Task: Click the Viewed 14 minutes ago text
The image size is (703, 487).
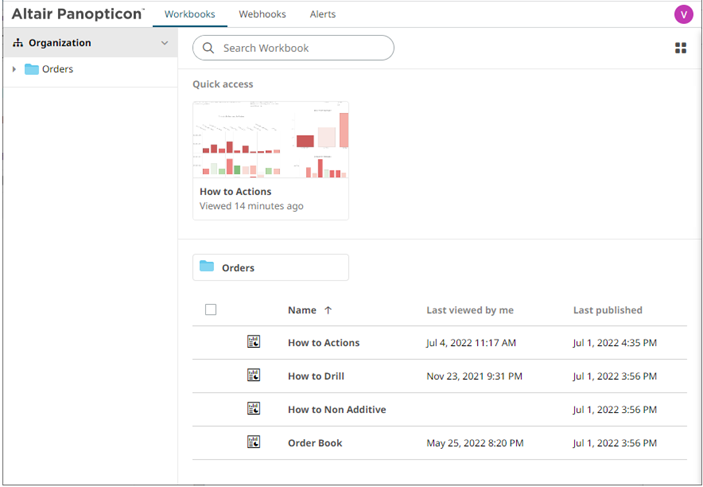Action: [252, 206]
